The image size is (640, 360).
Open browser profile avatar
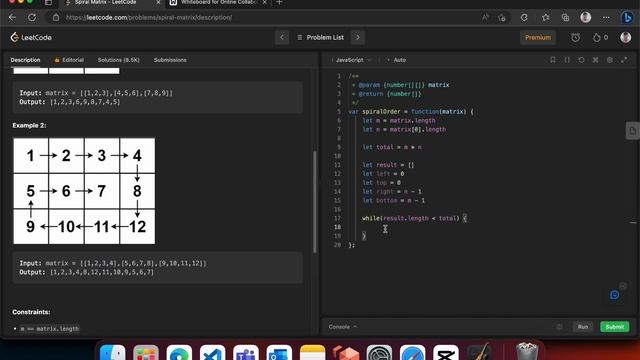586,18
